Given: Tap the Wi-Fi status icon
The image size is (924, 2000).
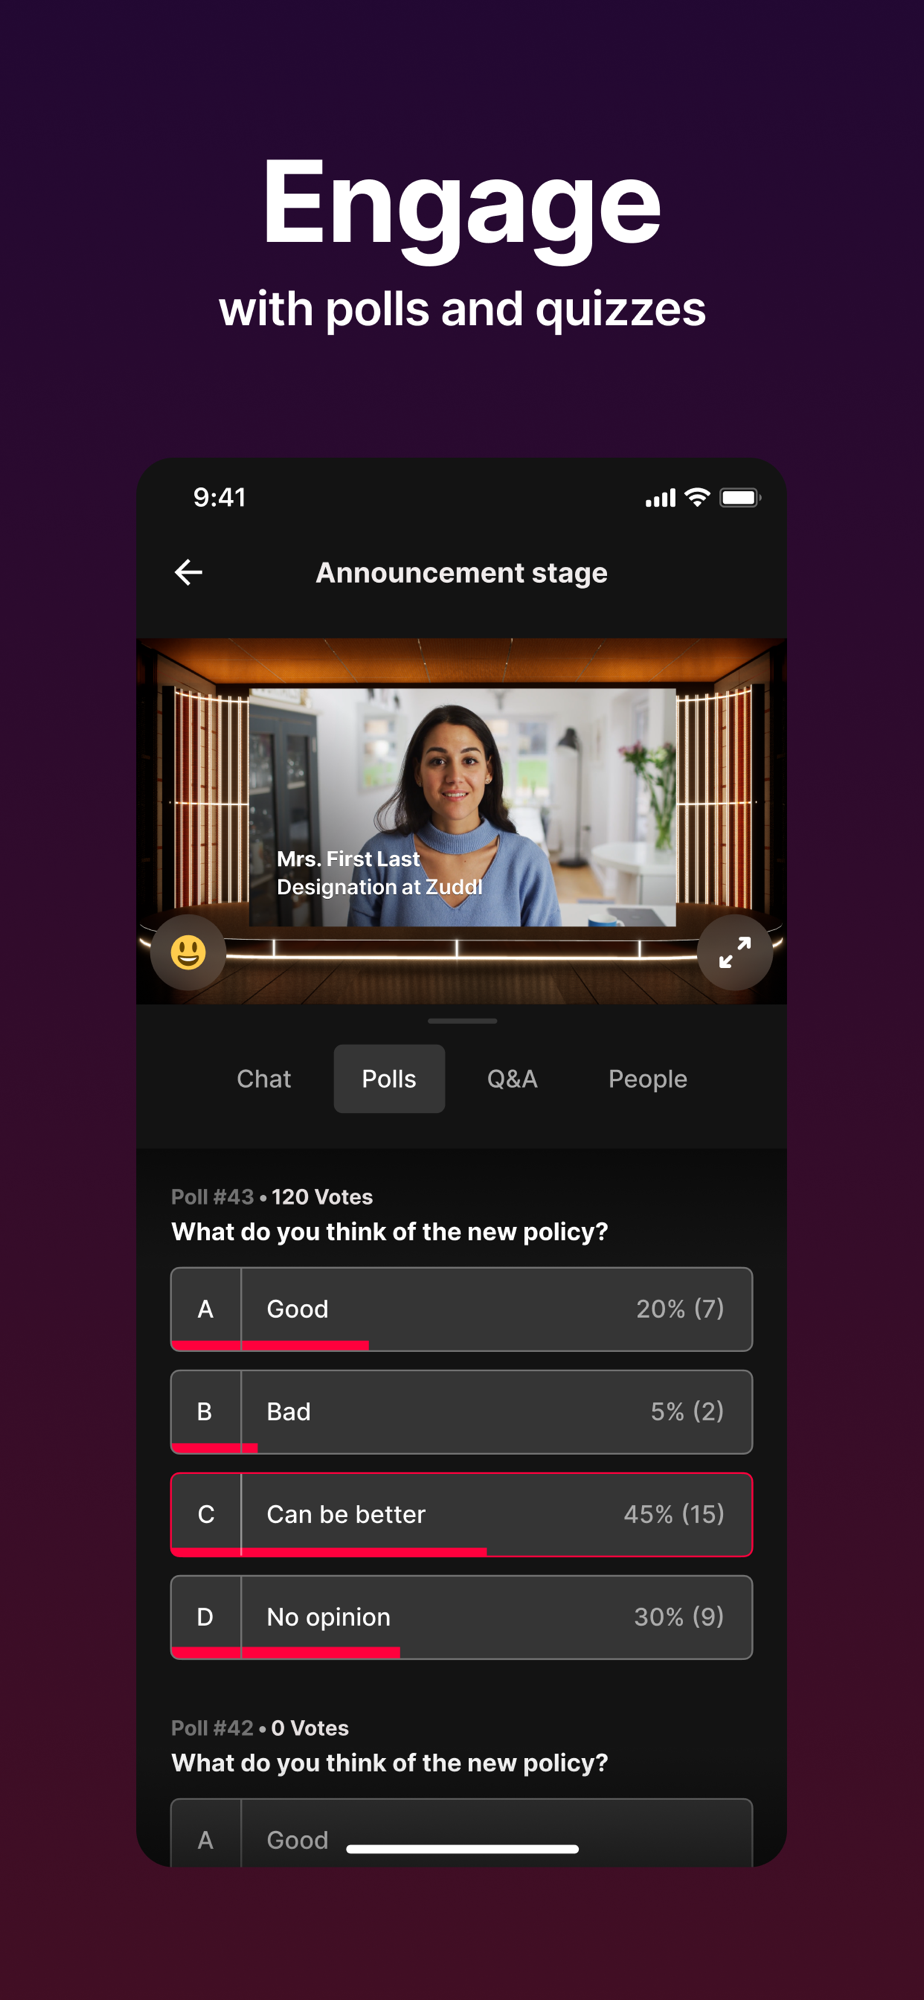Looking at the screenshot, I should pyautogui.click(x=697, y=497).
